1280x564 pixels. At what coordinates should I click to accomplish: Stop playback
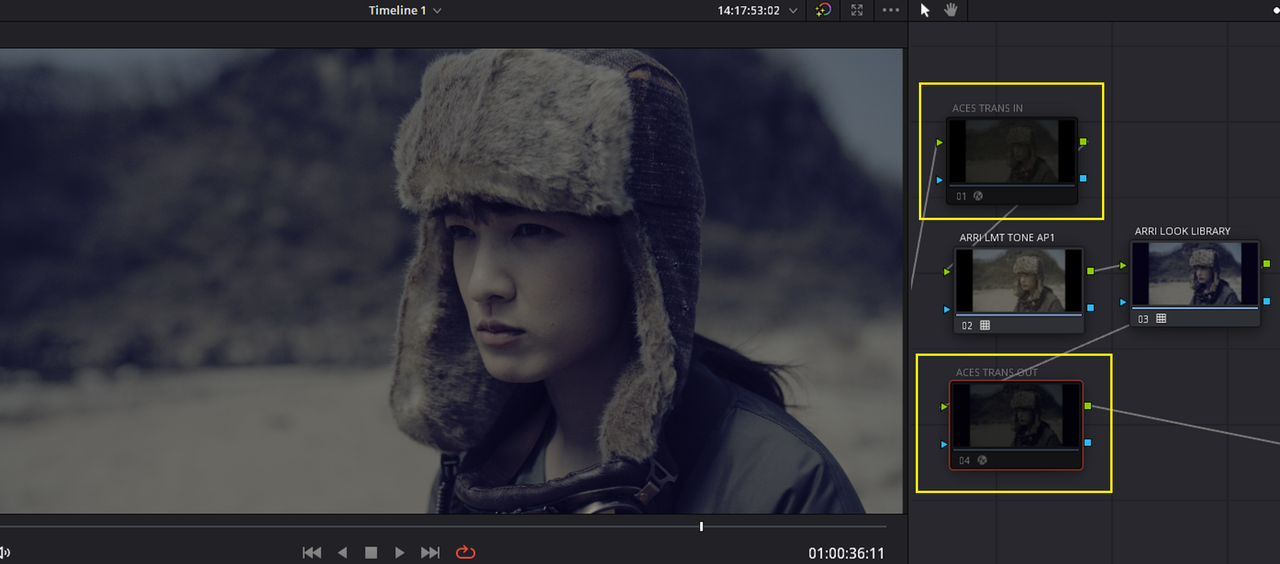371,552
